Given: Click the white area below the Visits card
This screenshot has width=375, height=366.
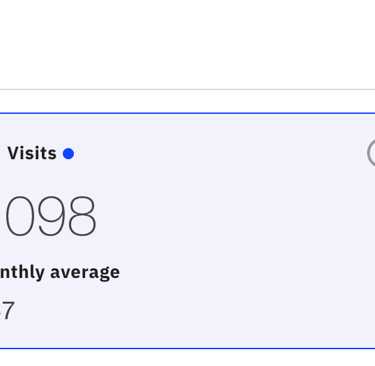Looking at the screenshot, I should (x=187, y=358).
